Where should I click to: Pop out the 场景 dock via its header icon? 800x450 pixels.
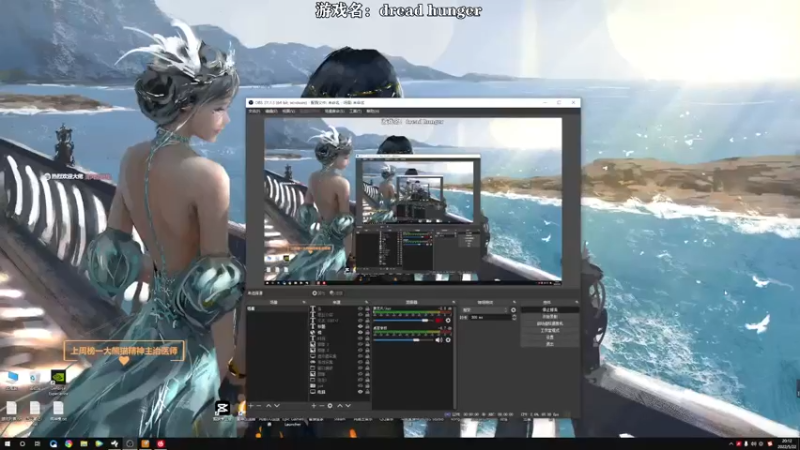tap(304, 302)
